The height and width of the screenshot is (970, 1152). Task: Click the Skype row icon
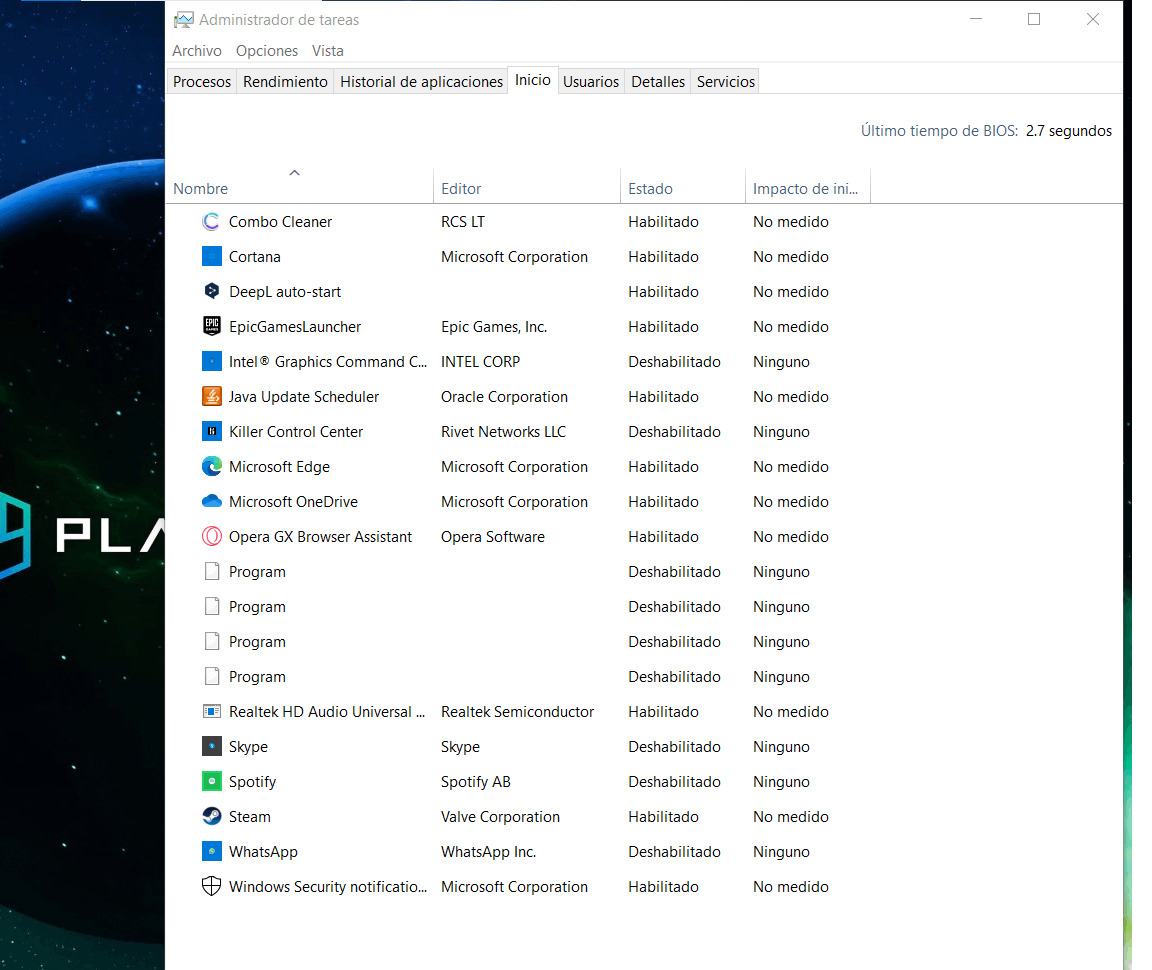[x=212, y=747]
